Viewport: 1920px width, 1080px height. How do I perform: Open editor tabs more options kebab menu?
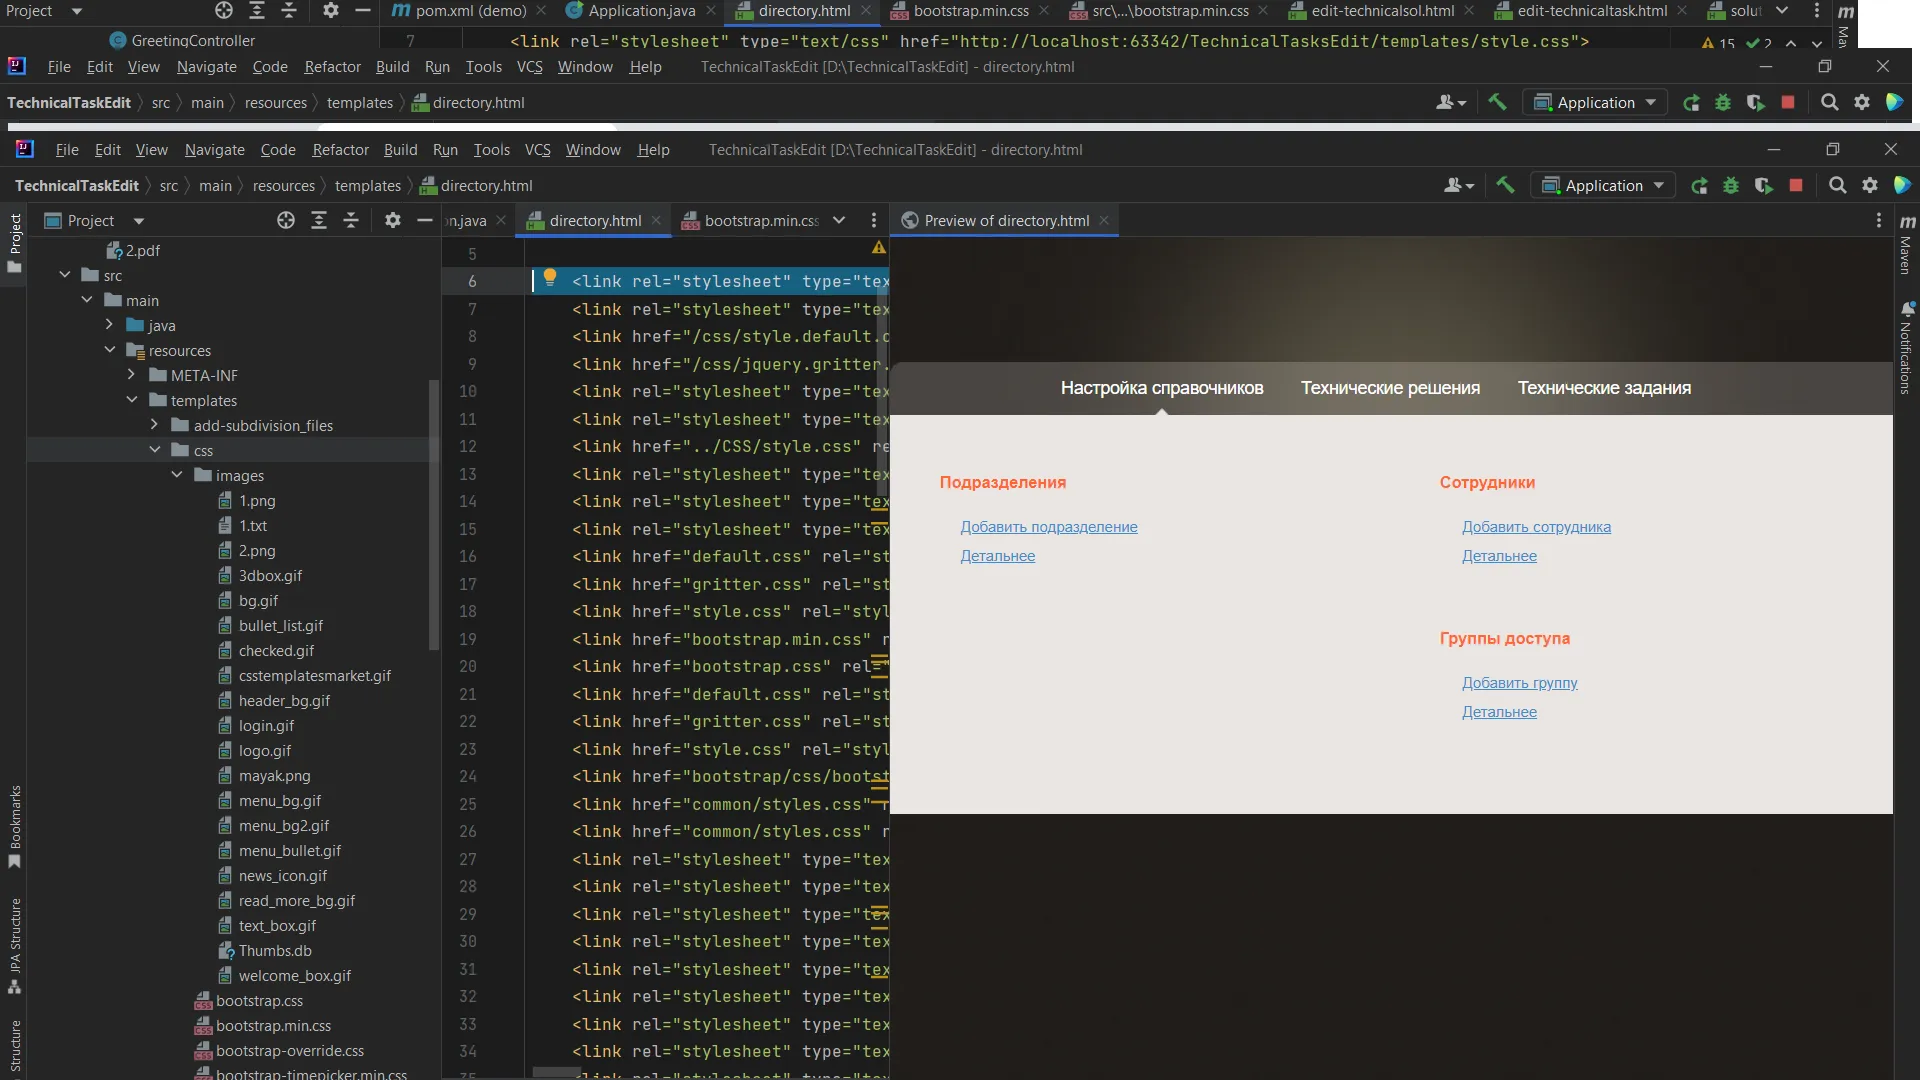(x=874, y=221)
